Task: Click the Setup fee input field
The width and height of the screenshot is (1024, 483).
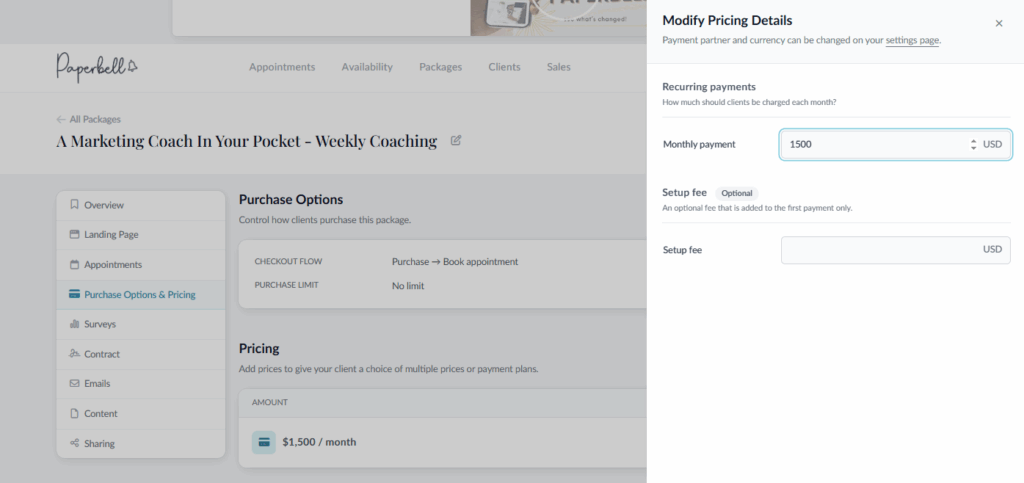Action: pyautogui.click(x=895, y=250)
